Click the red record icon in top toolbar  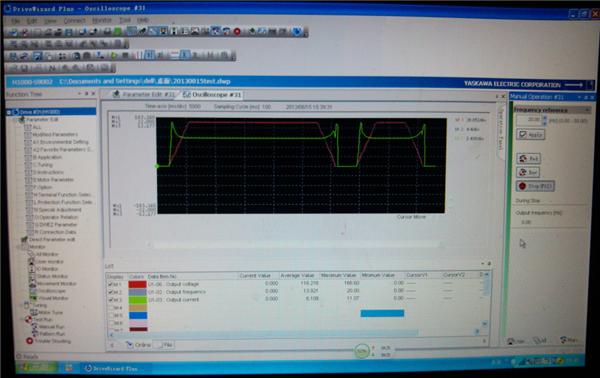click(x=237, y=31)
